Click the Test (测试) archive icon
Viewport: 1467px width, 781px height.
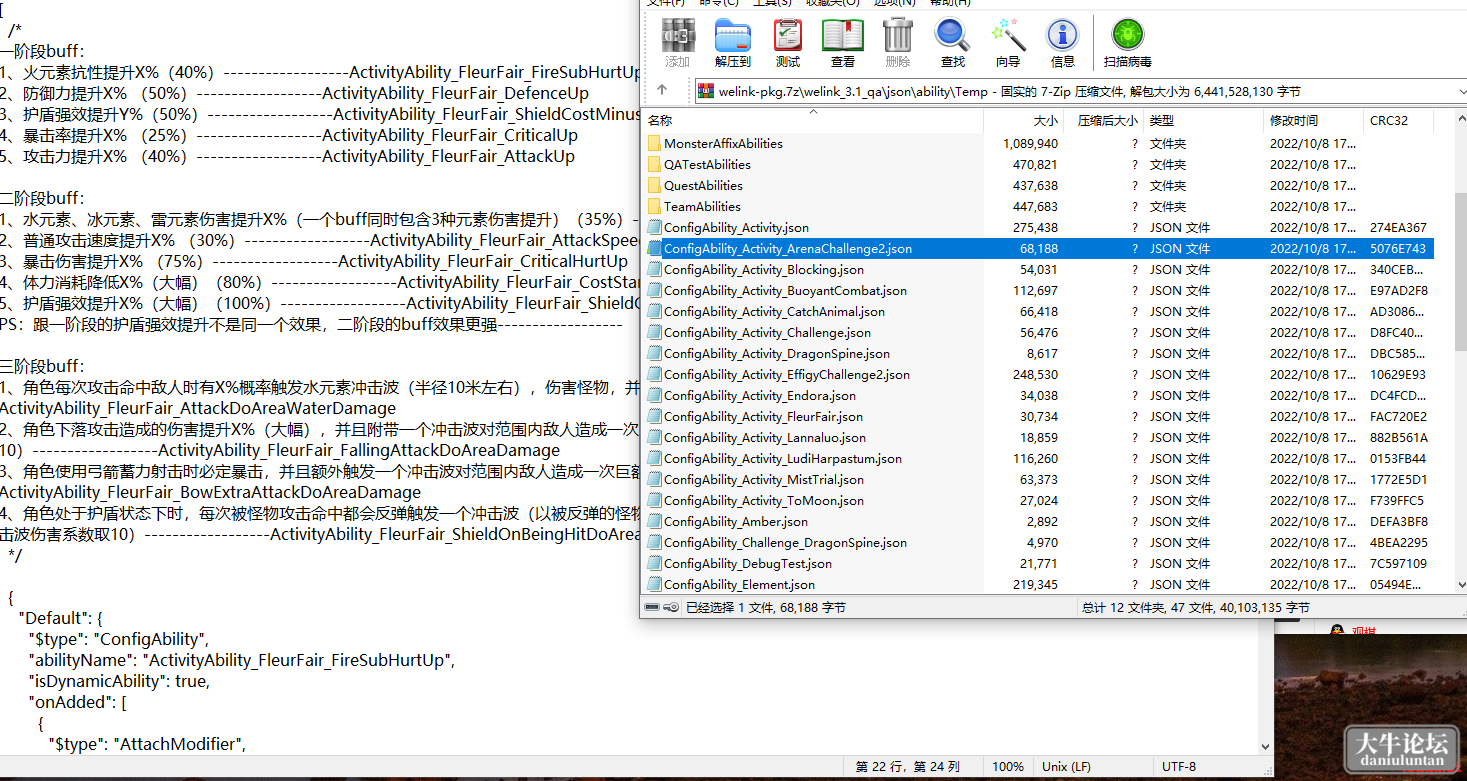pyautogui.click(x=788, y=42)
